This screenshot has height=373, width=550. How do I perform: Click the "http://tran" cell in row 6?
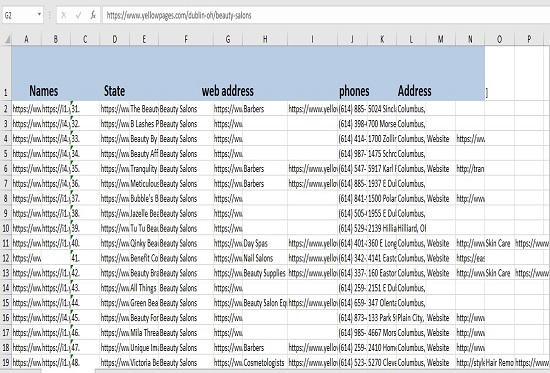coord(470,169)
